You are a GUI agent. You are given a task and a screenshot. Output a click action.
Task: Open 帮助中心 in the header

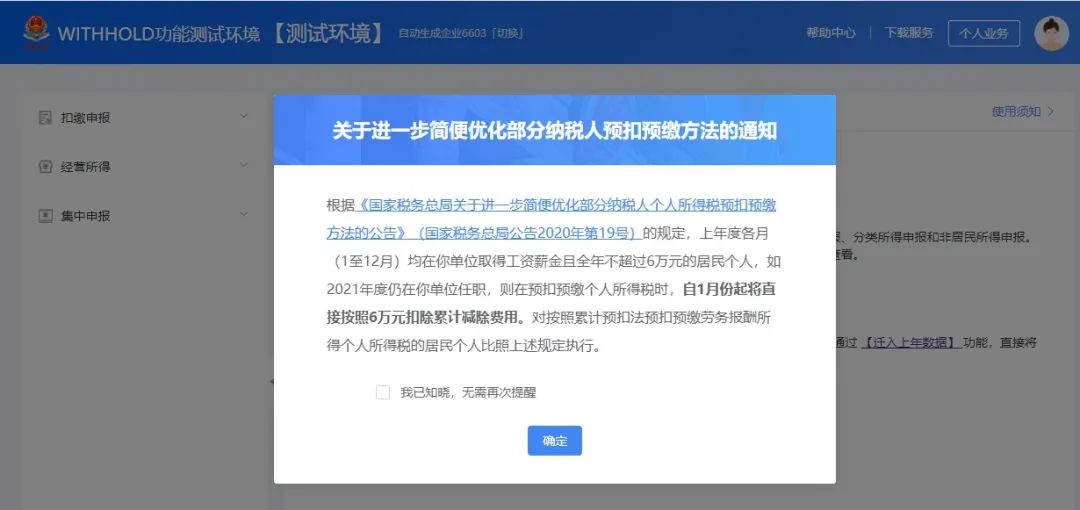[x=831, y=33]
